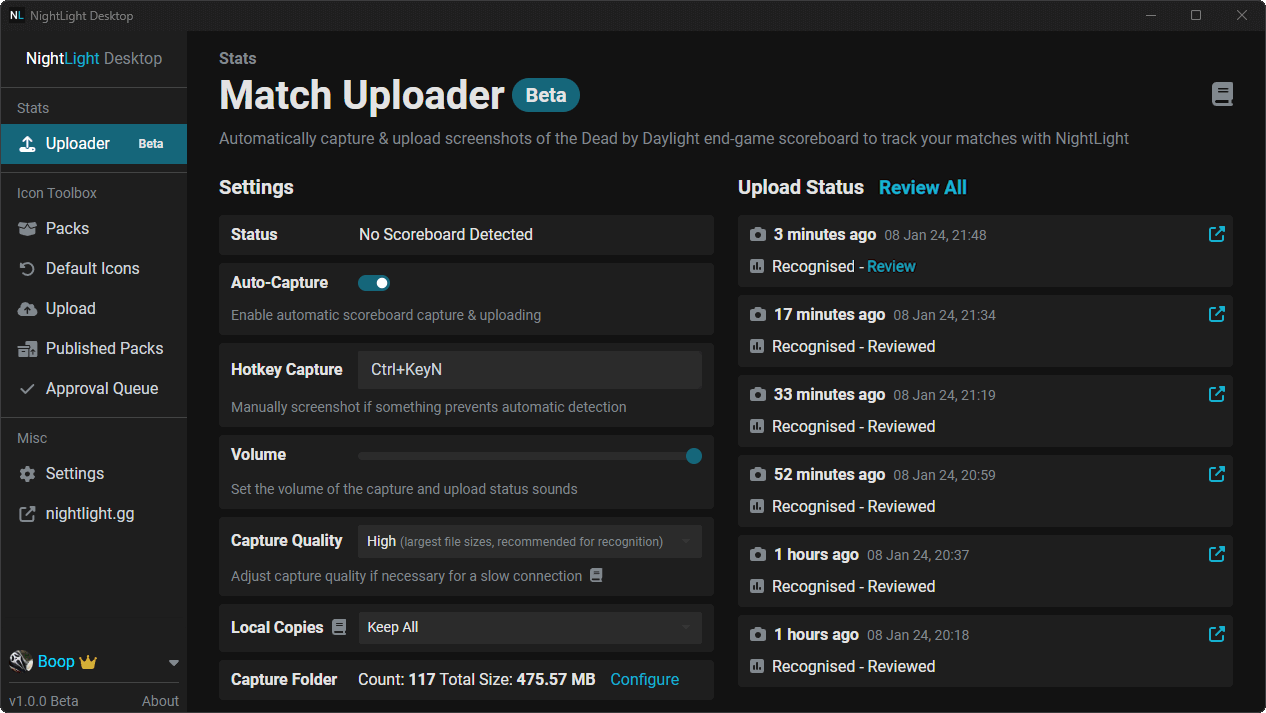Open Settings via the gear icon

click(x=29, y=473)
